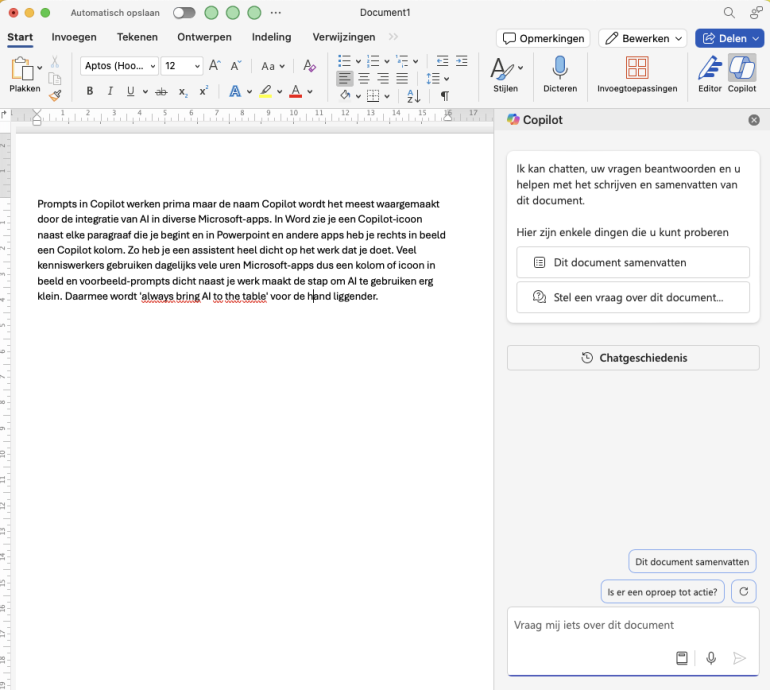Image resolution: width=770 pixels, height=690 pixels.
Task: Click the Plakken (paste) clipboard icon
Action: pos(22,68)
